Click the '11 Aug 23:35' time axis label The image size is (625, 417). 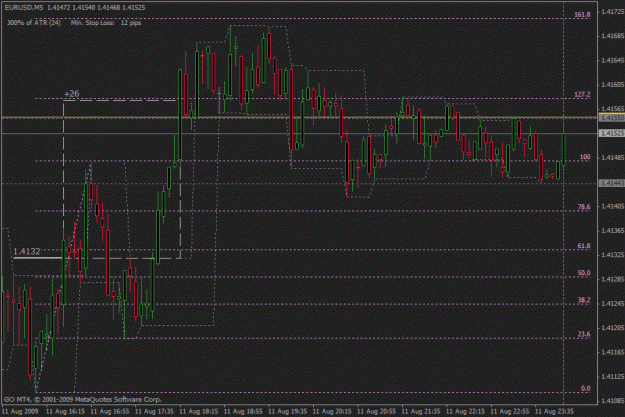click(554, 411)
